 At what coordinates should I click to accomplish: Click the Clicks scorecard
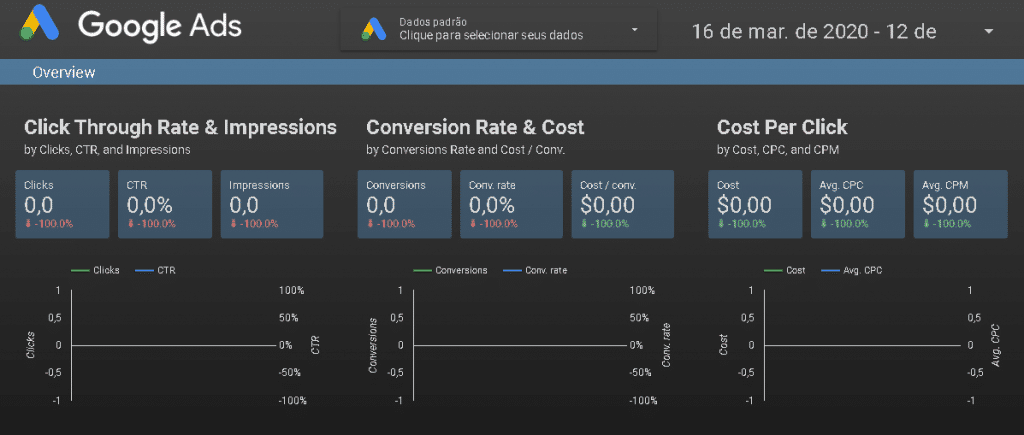tap(62, 204)
